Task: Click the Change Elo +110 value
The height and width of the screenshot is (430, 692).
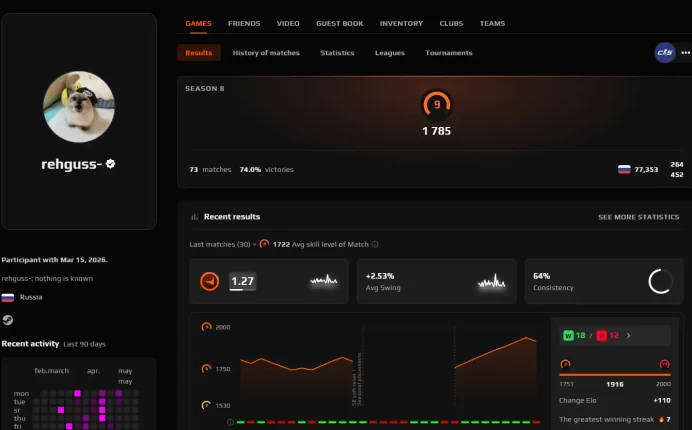Action: [x=662, y=400]
